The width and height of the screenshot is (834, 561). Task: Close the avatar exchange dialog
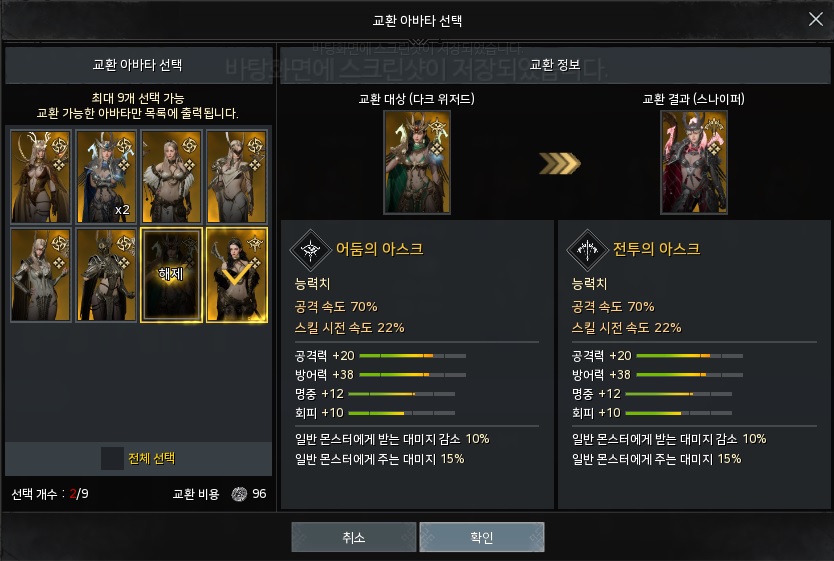(x=815, y=20)
